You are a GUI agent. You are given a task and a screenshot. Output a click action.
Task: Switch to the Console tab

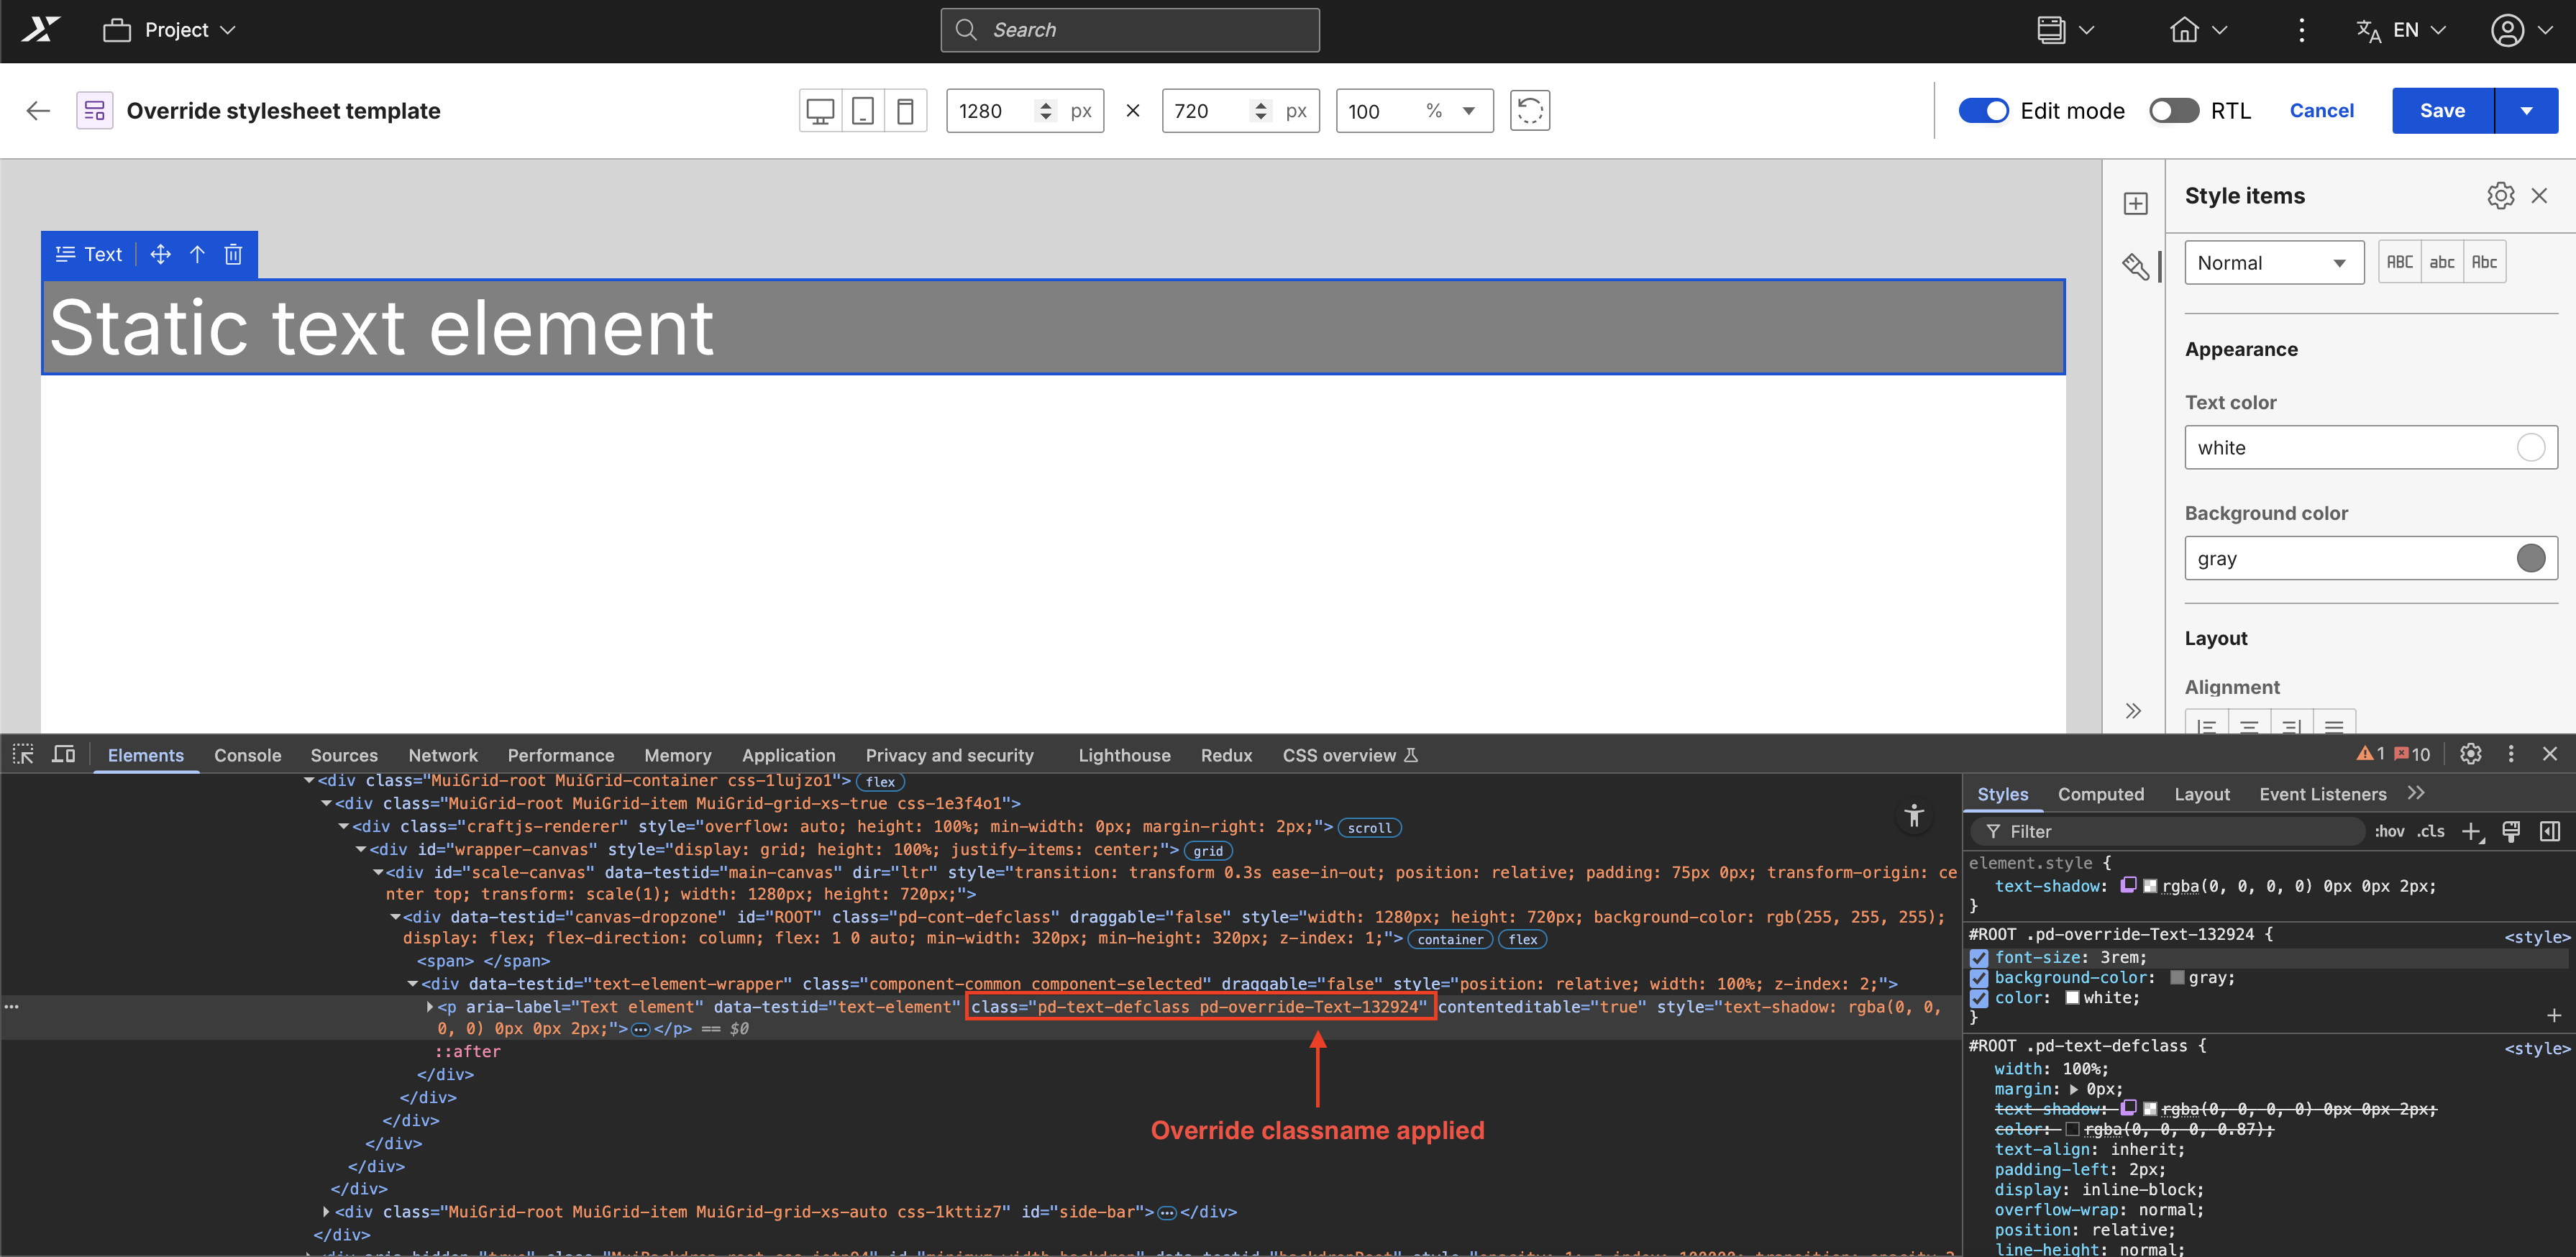tap(247, 755)
